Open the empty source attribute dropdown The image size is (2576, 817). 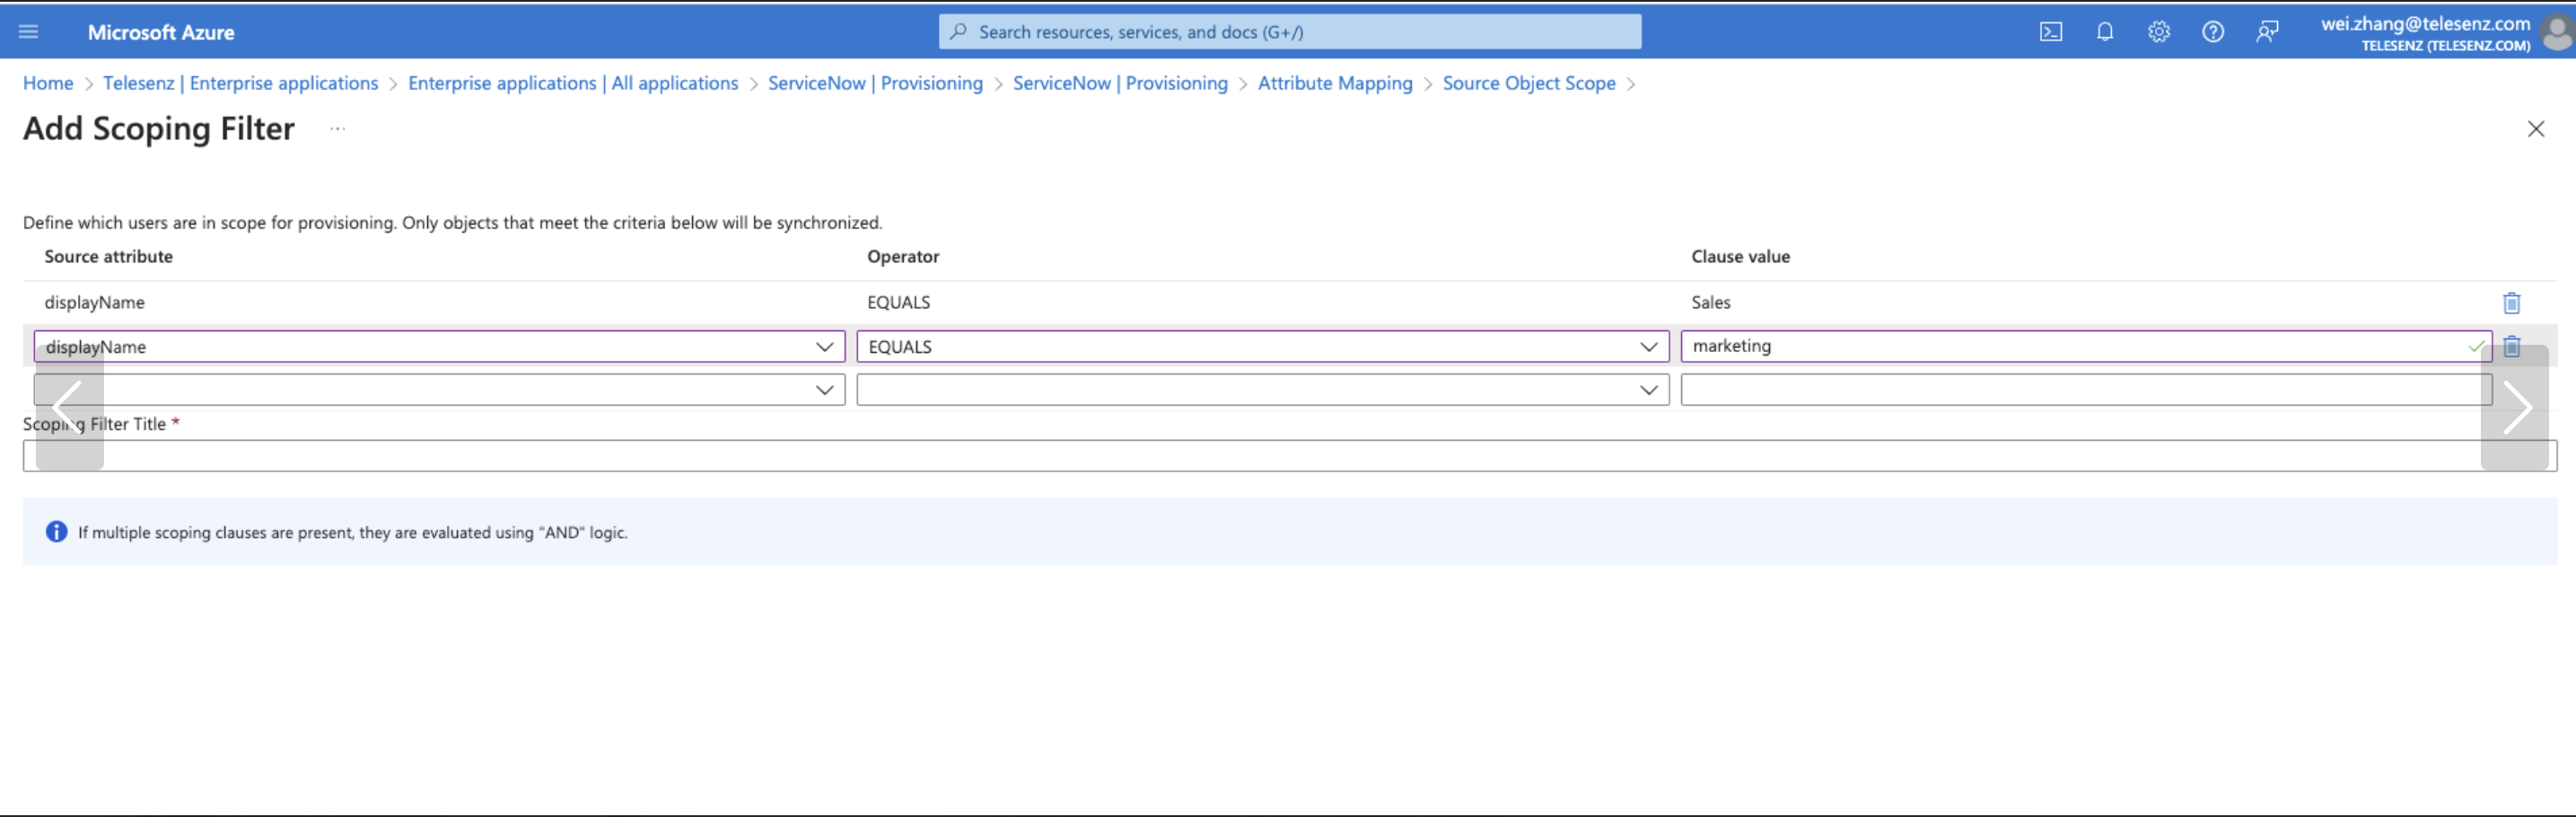(x=439, y=390)
